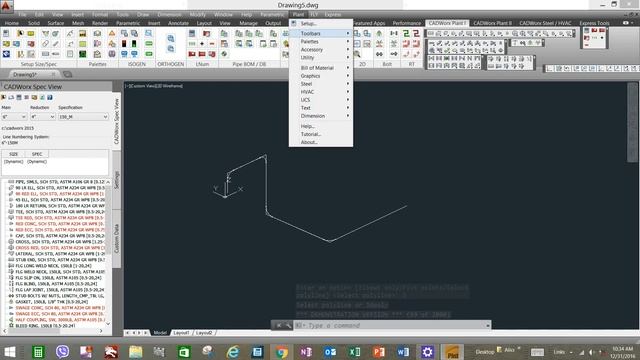Select the Model space tab

160,333
